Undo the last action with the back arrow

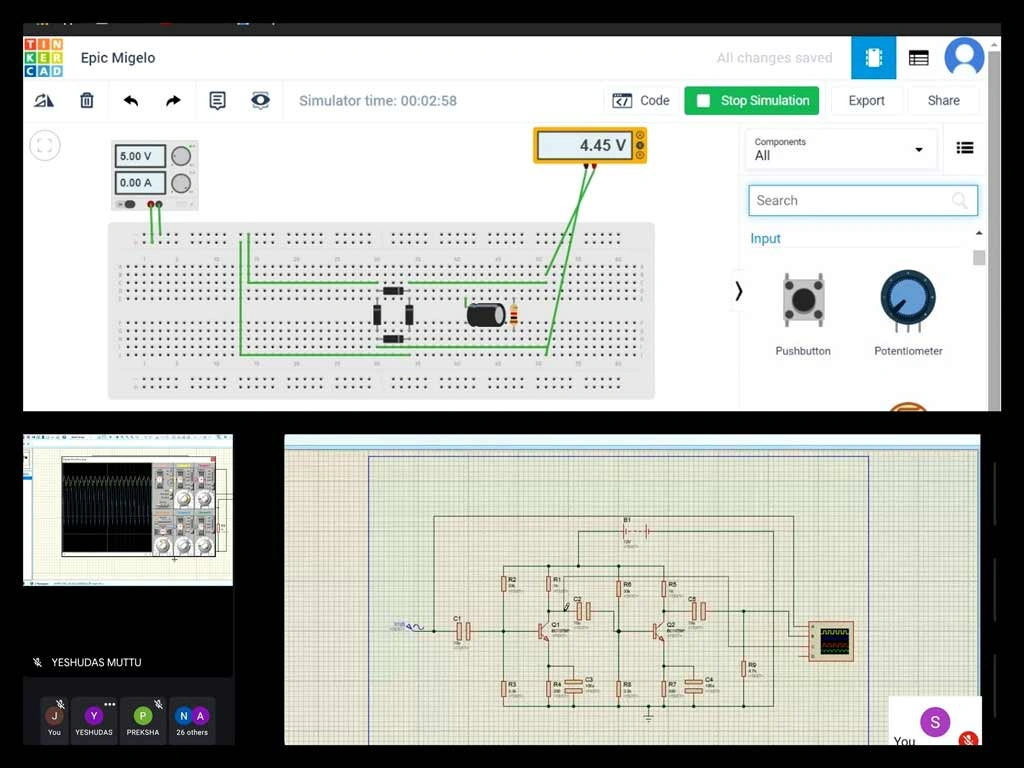131,101
